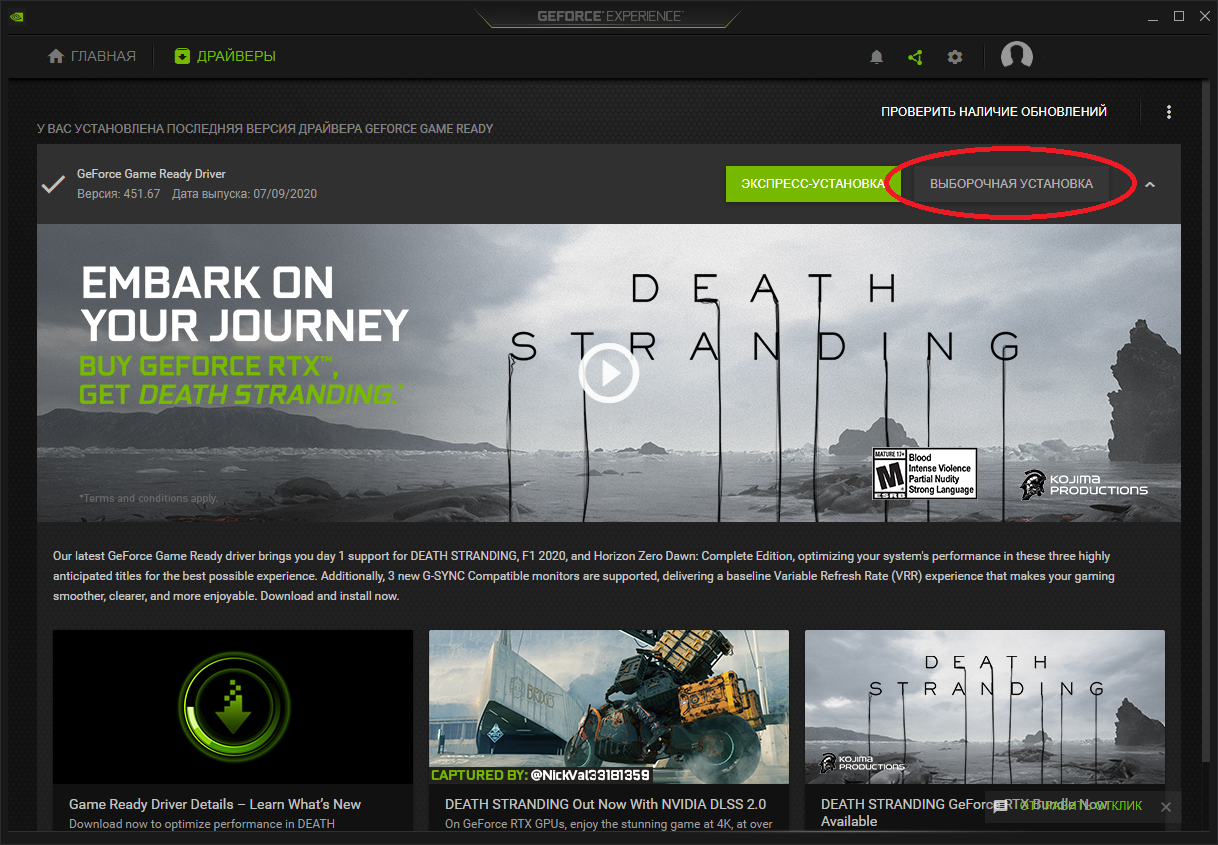Collapse the driver details chevron
Viewport: 1218px width, 845px height.
pyautogui.click(x=1150, y=184)
